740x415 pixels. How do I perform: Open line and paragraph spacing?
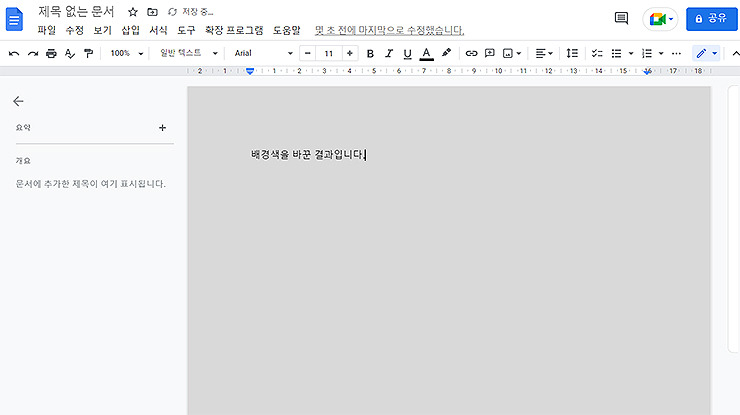pos(572,53)
